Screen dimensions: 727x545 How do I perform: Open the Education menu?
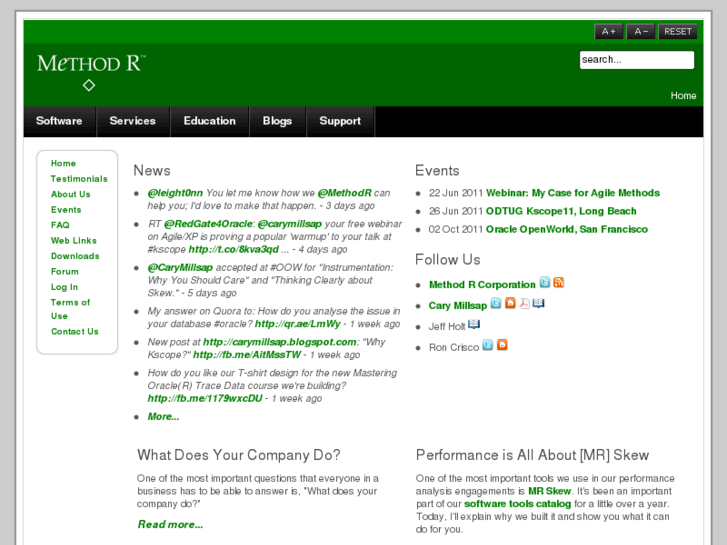tap(209, 121)
